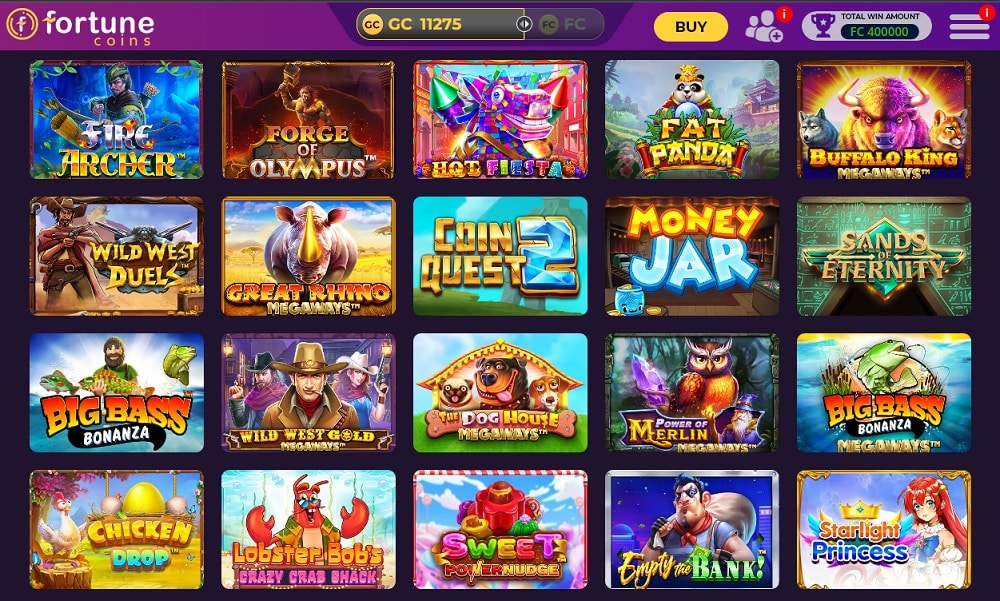Toggle the GC/FC currency switch arrow
This screenshot has height=601, width=1000.
tap(524, 24)
